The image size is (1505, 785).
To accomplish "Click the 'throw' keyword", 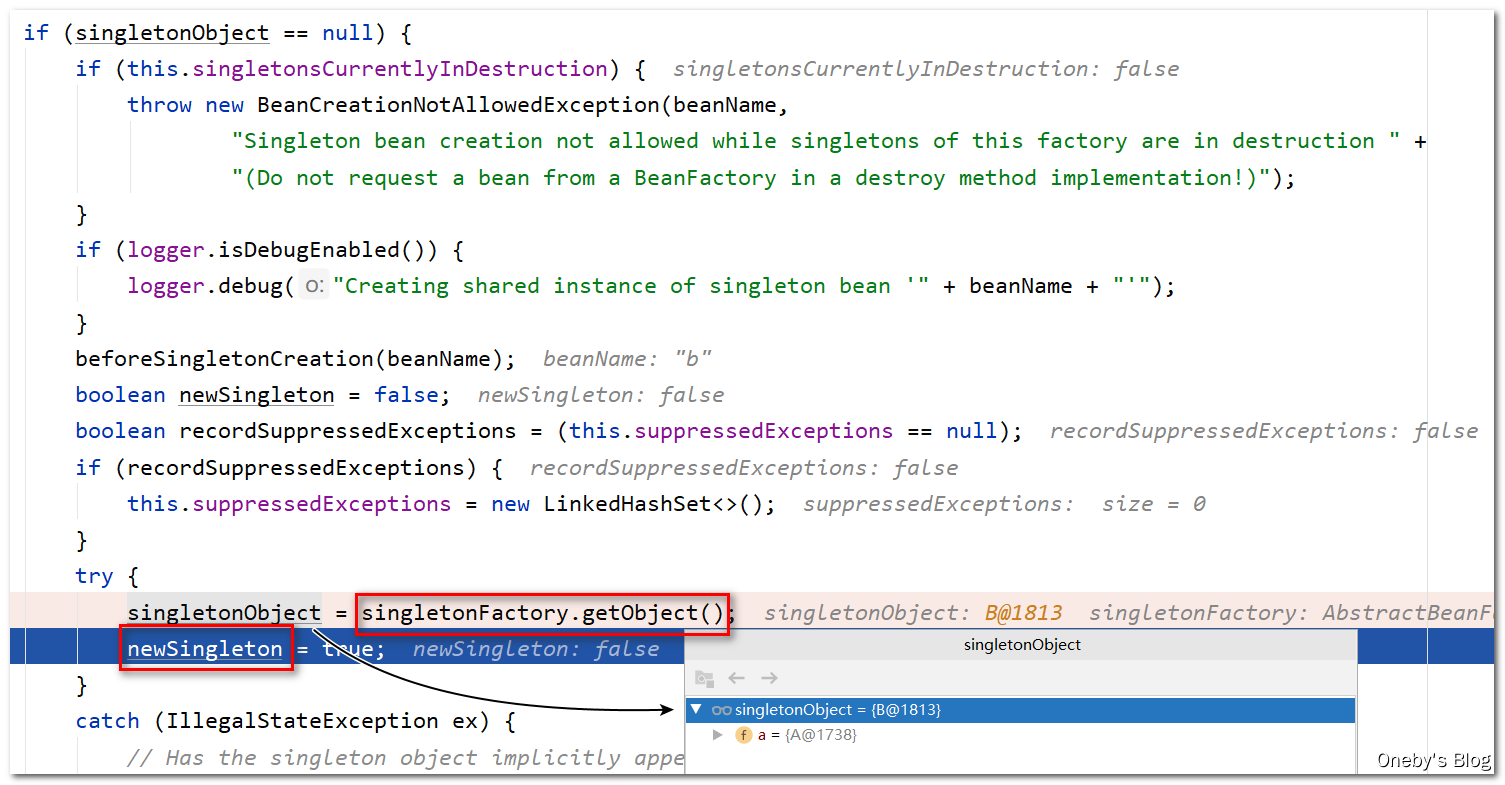I will [159, 105].
